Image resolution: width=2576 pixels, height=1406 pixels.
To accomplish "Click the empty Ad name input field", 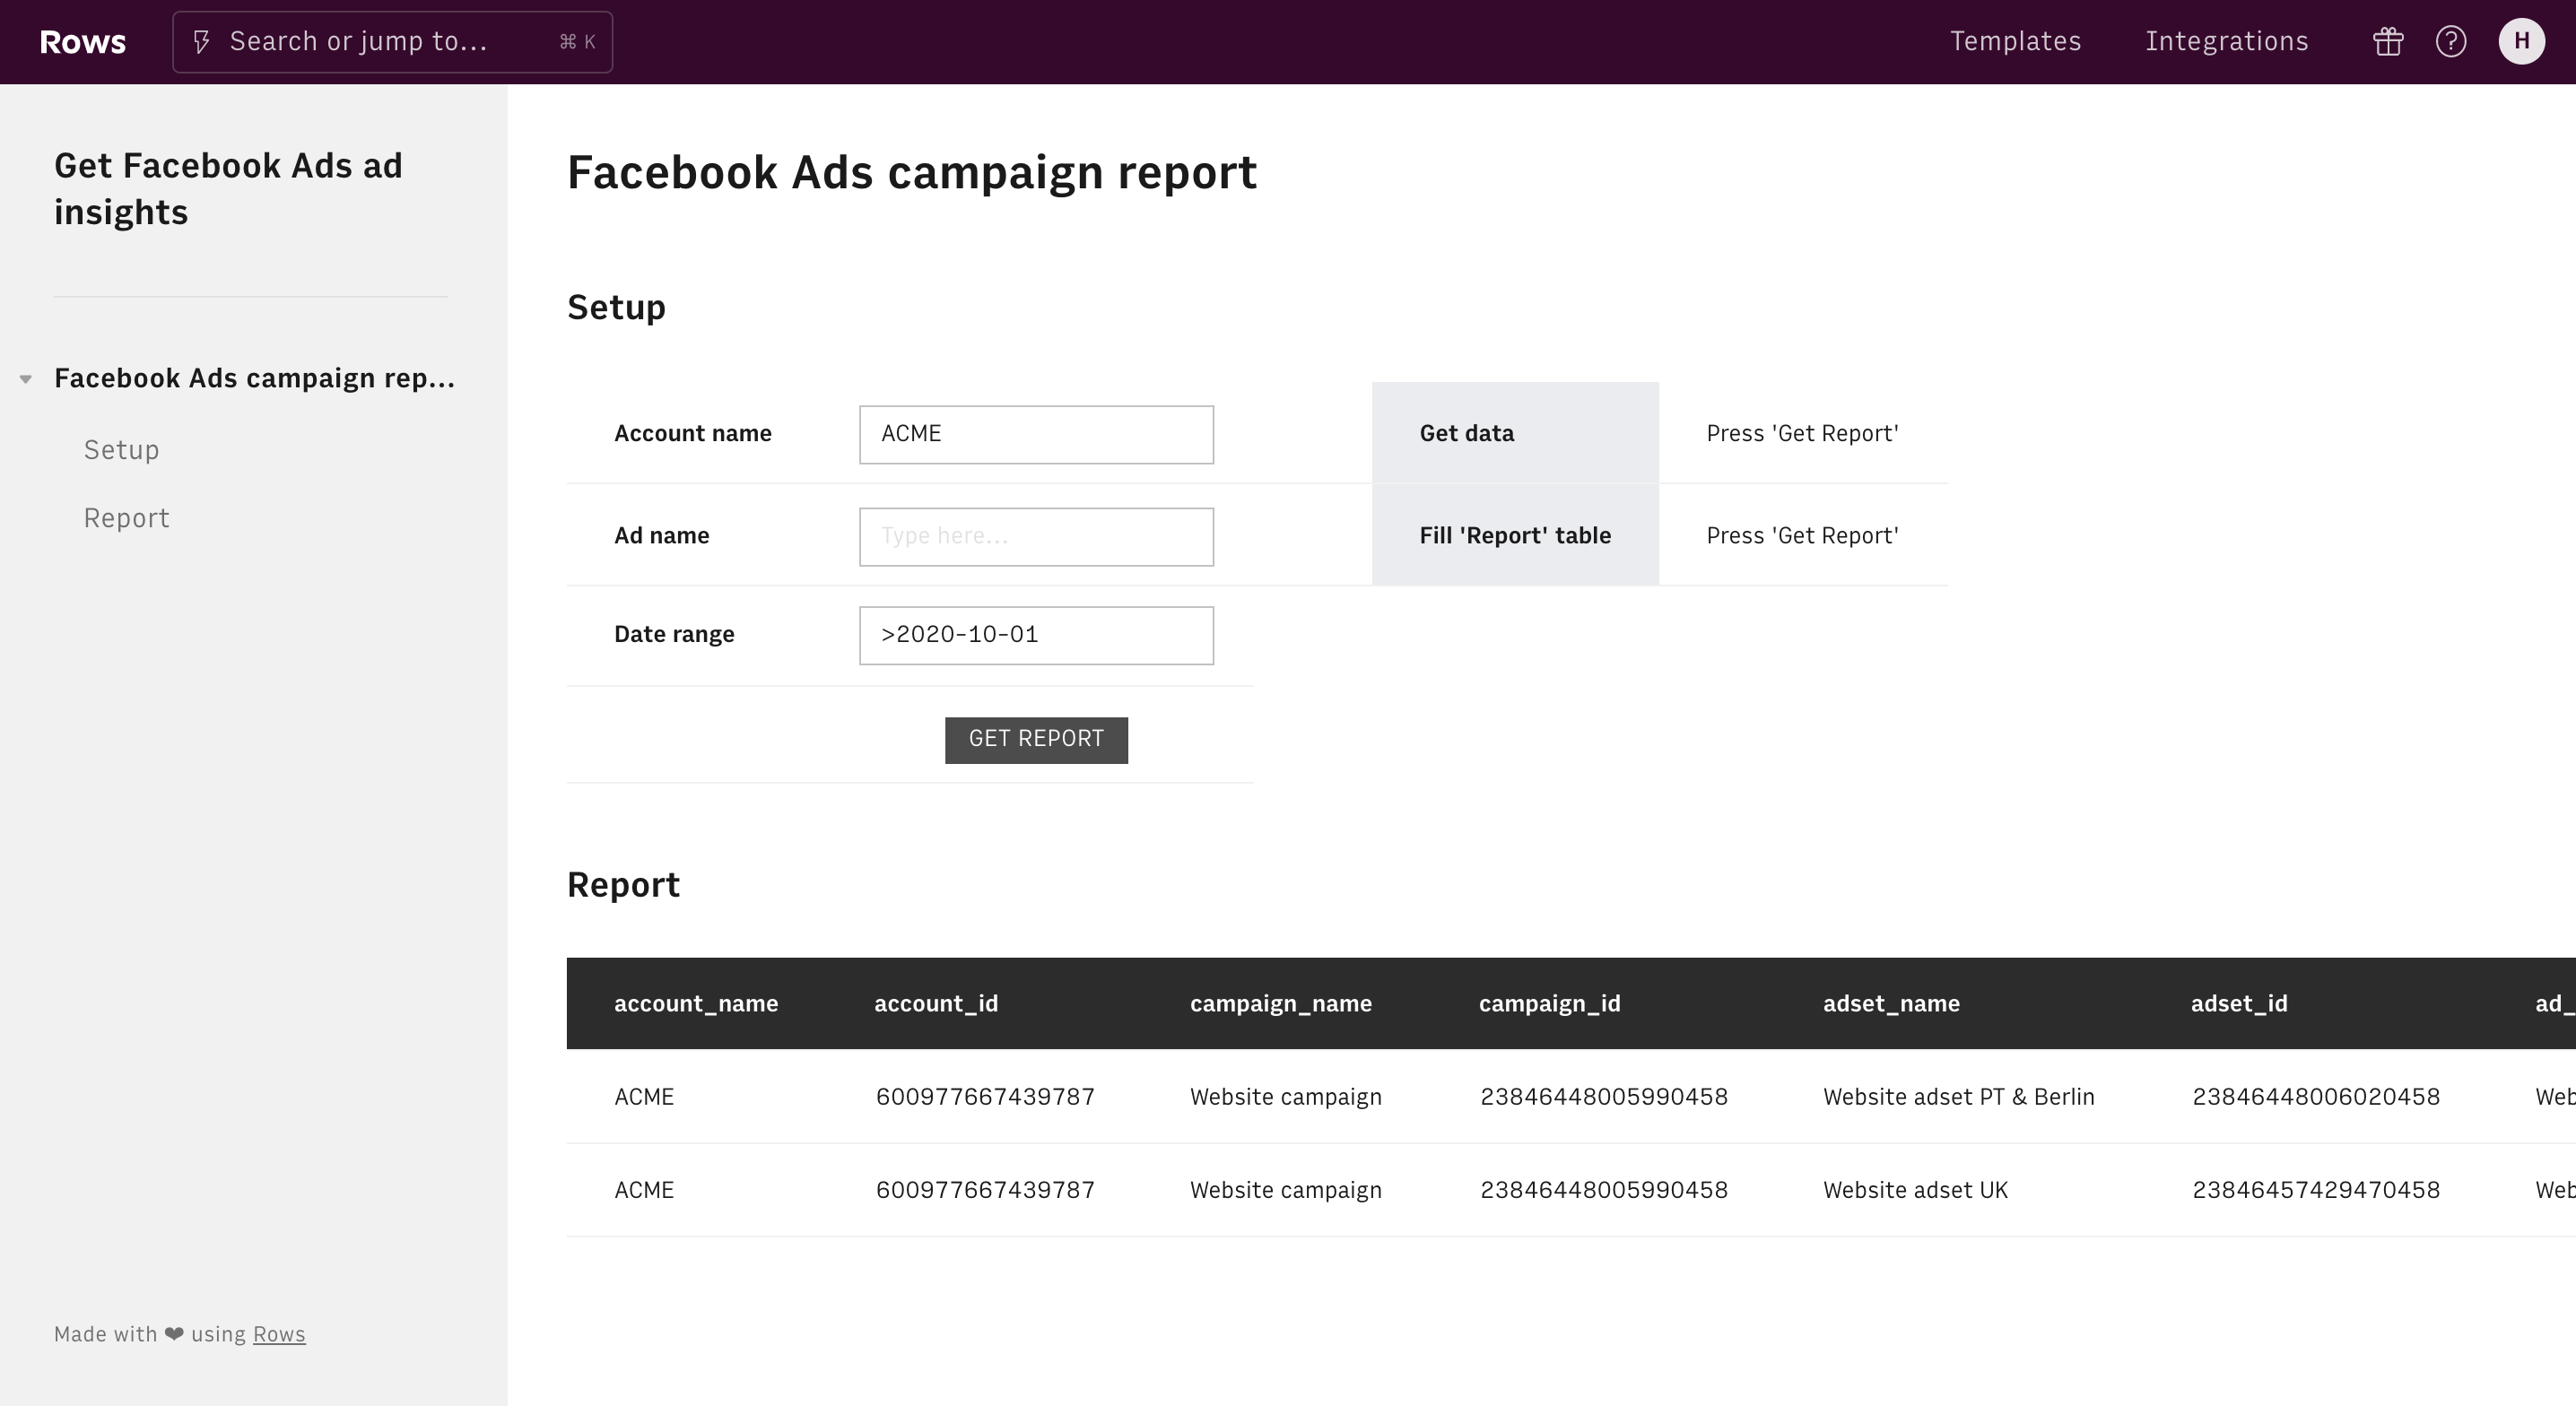I will click(1036, 537).
